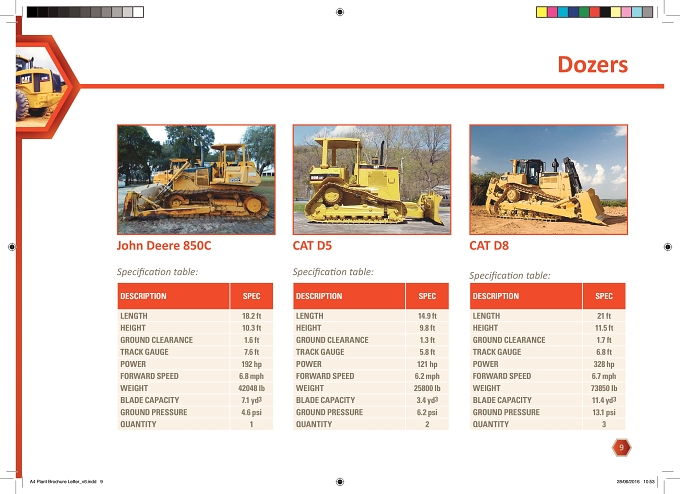The height and width of the screenshot is (494, 680).
Task: Click the 192 hp power value
Action: click(252, 364)
